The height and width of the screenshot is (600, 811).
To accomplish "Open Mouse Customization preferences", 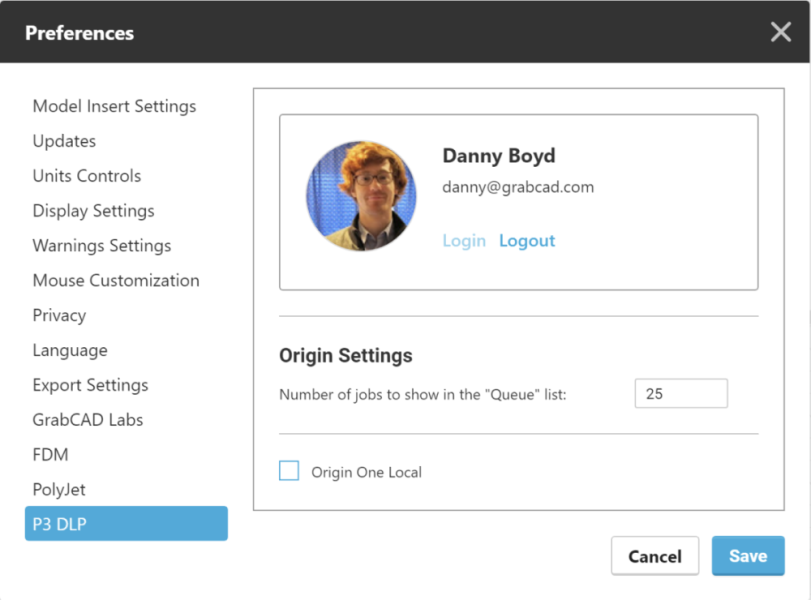I will point(116,280).
